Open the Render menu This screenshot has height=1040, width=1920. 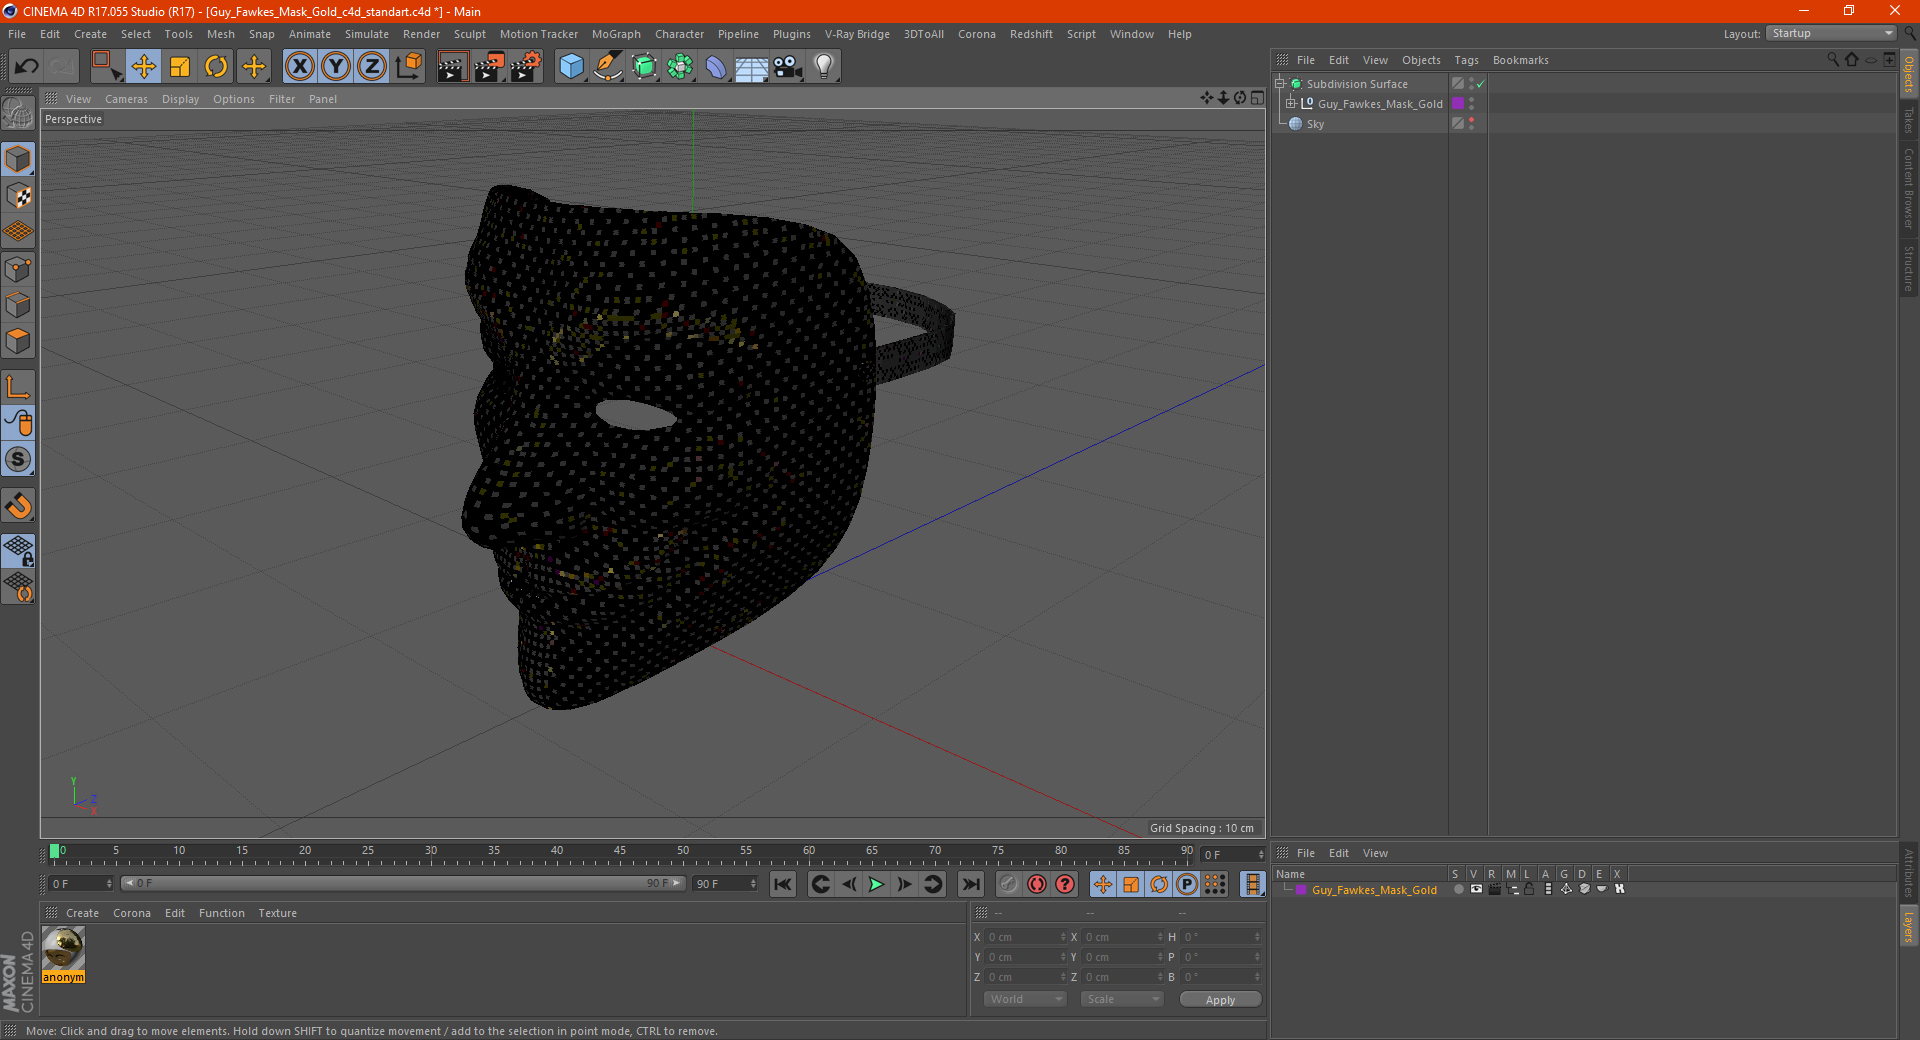coord(421,34)
